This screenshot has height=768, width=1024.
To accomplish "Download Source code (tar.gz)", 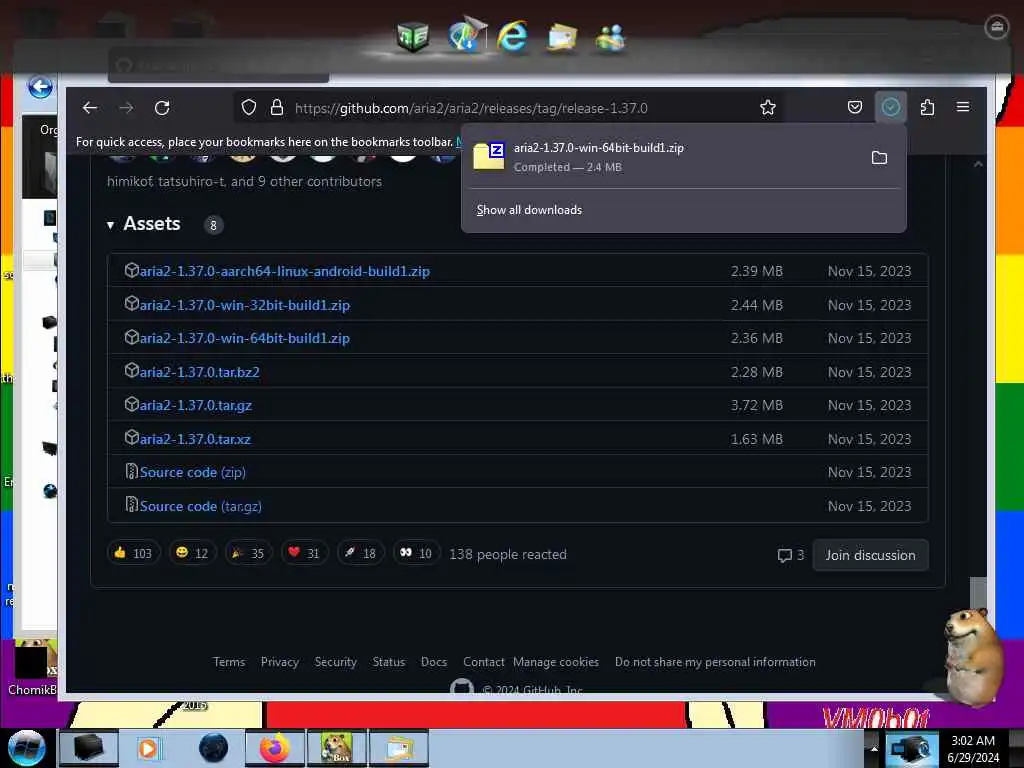I will coord(200,506).
